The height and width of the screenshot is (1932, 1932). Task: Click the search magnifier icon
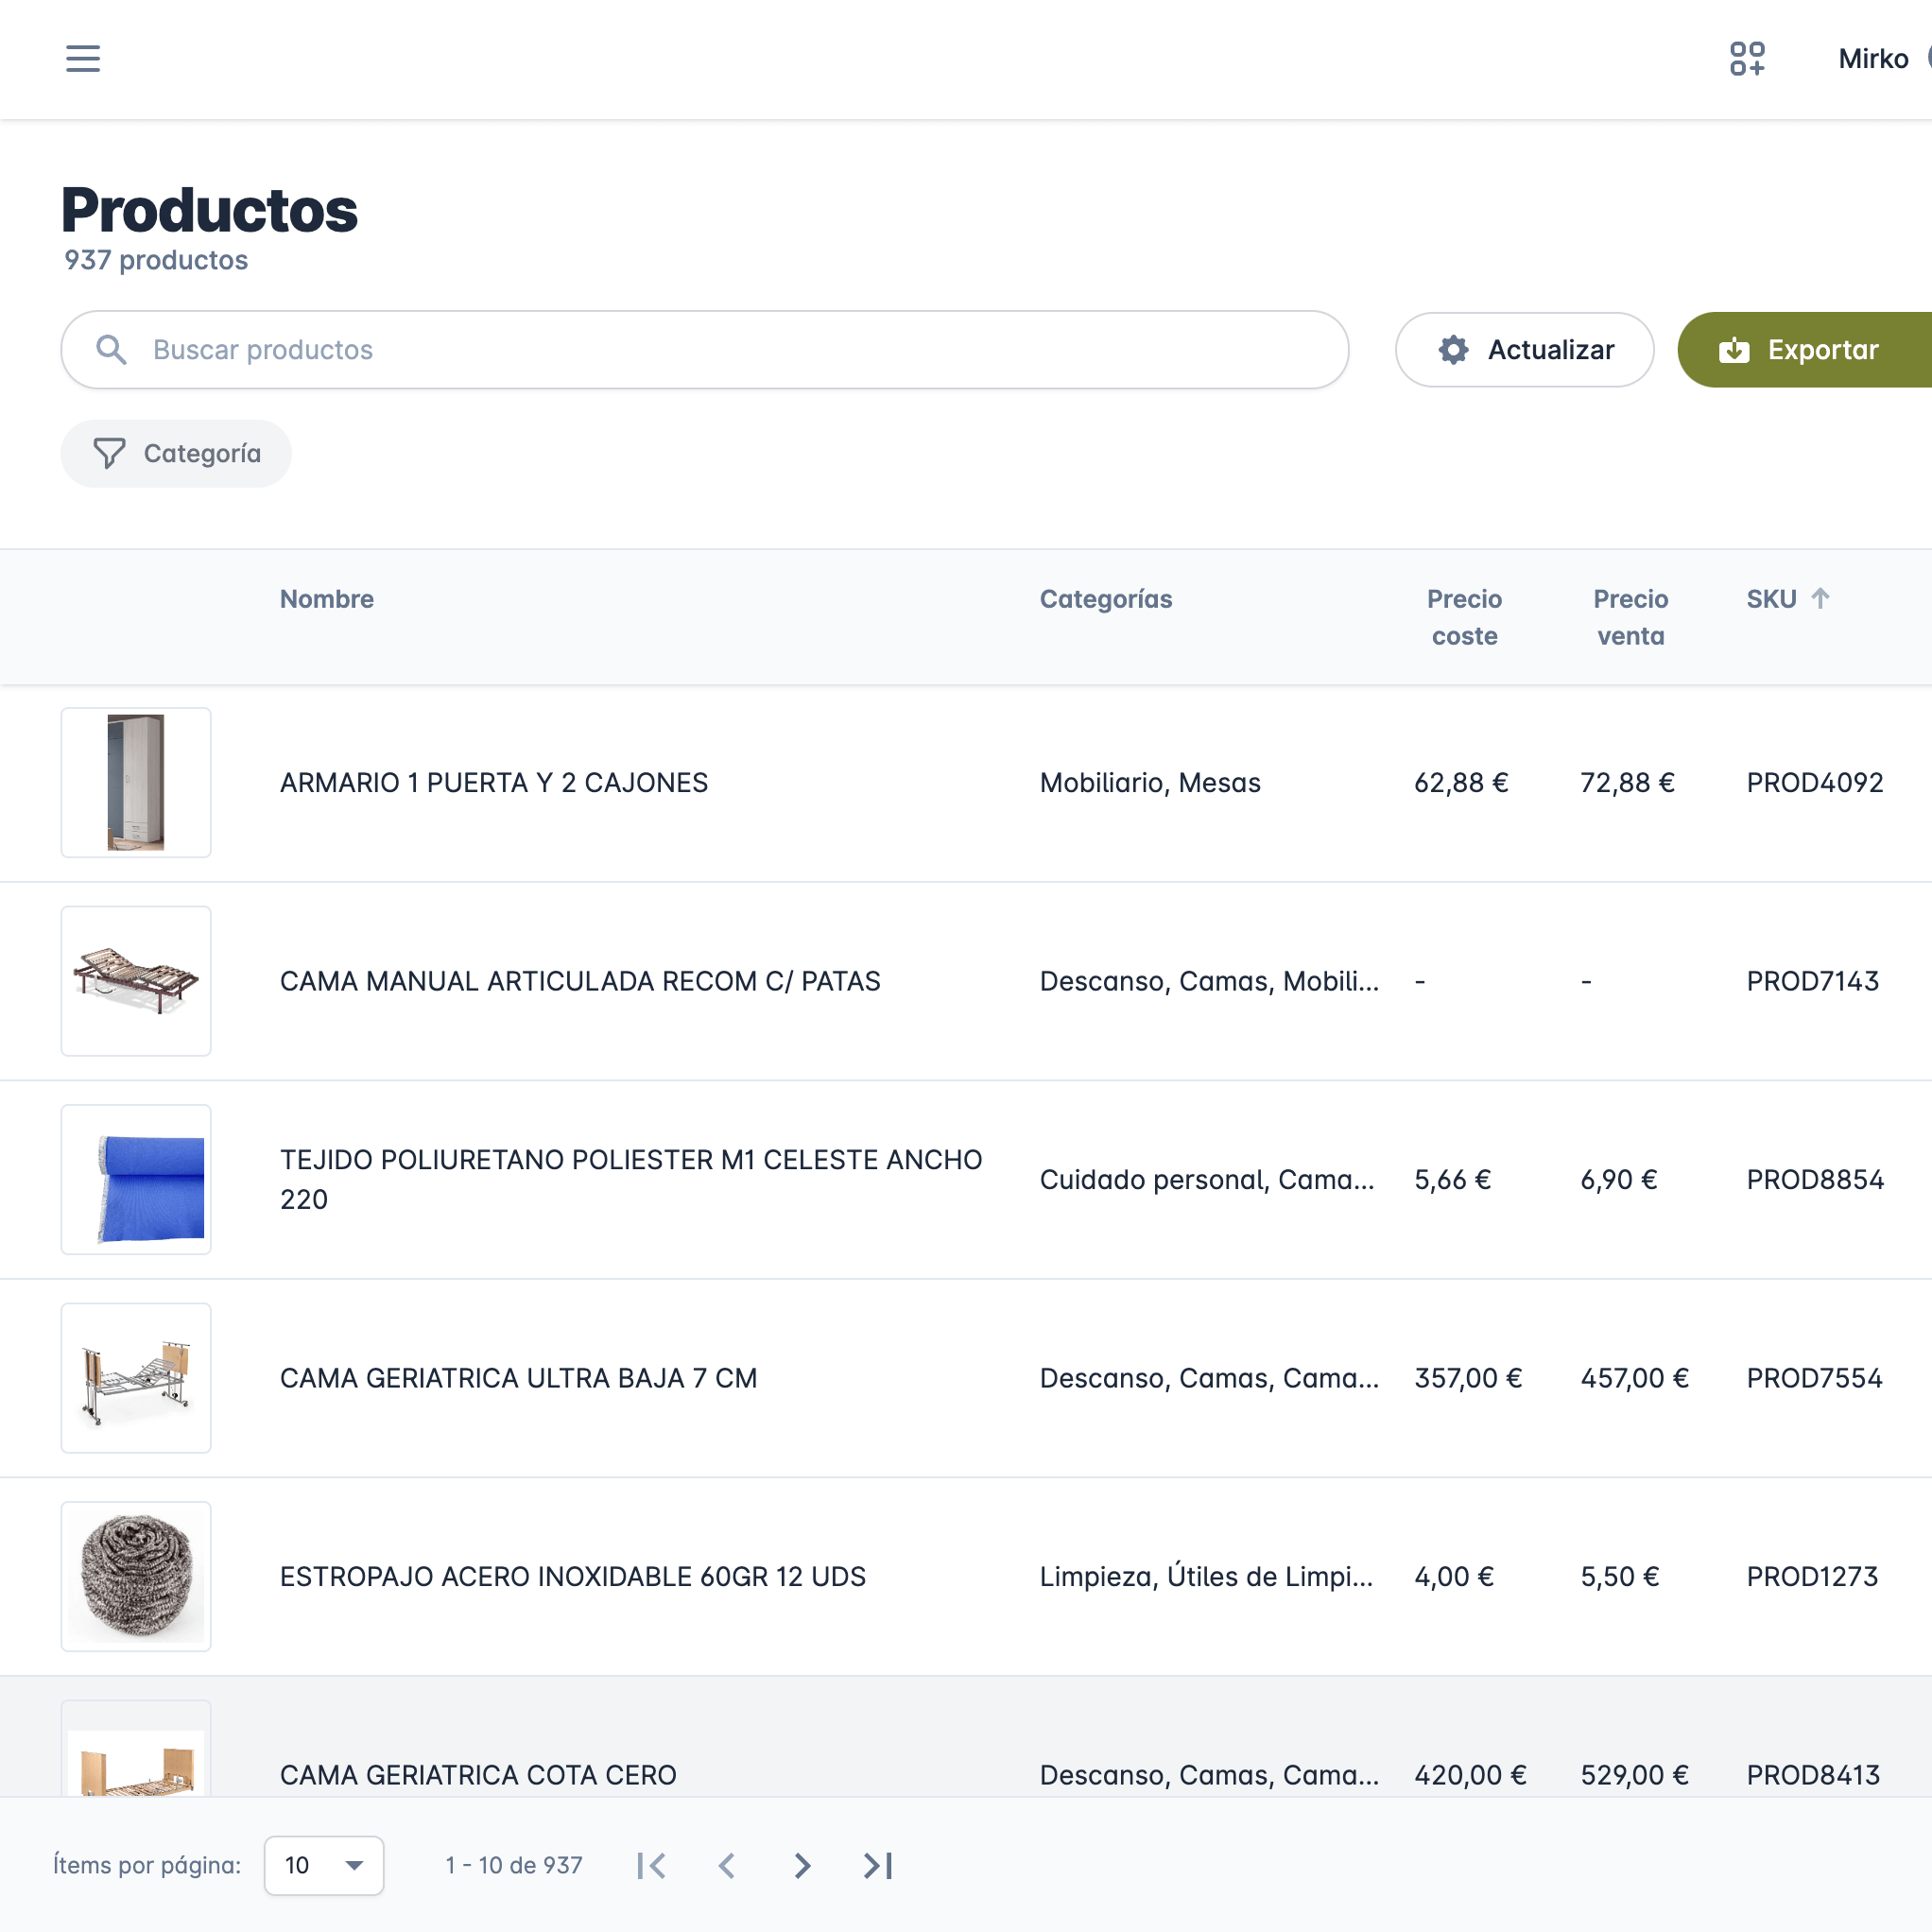111,350
